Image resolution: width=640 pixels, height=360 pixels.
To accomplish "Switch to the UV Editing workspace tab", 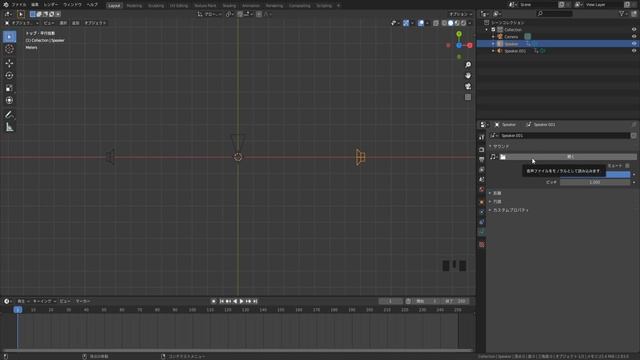I will [179, 5].
